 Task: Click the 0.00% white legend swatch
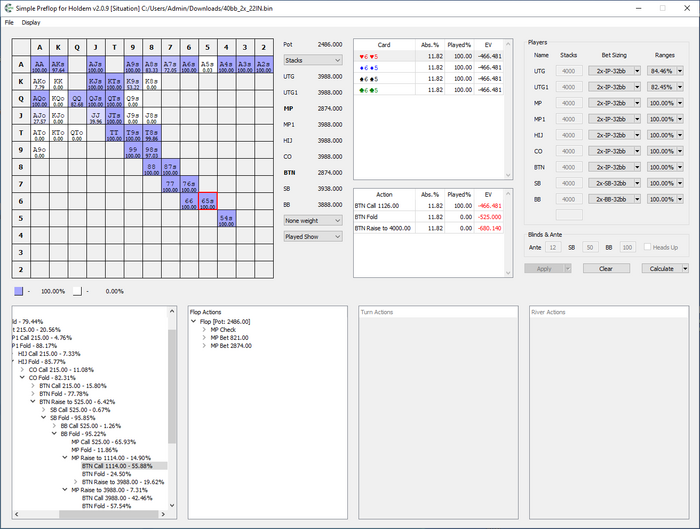tap(78, 291)
